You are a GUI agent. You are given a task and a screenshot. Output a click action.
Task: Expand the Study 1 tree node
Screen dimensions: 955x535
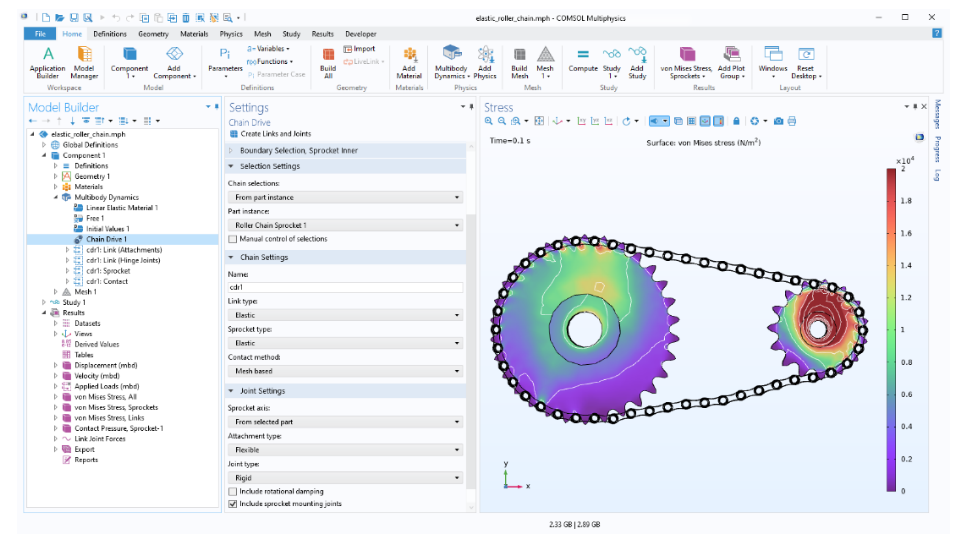[x=44, y=302]
